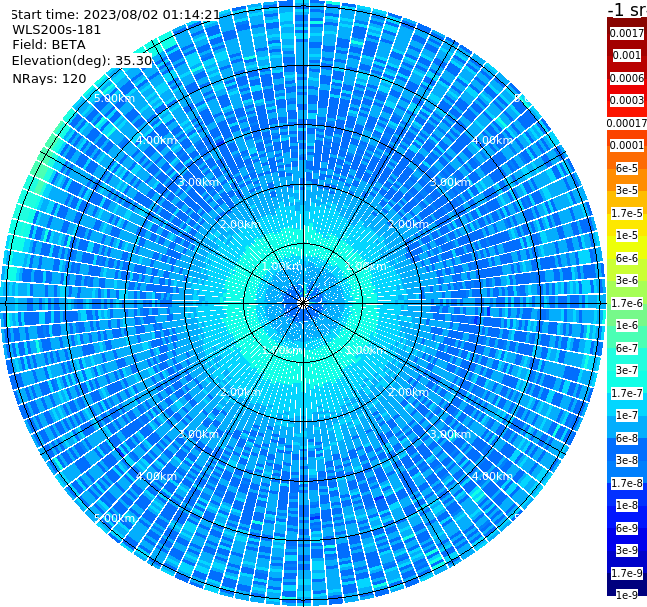Click the 3e-7 colorbar tick label
The width and height of the screenshot is (647, 607).
[x=627, y=370]
